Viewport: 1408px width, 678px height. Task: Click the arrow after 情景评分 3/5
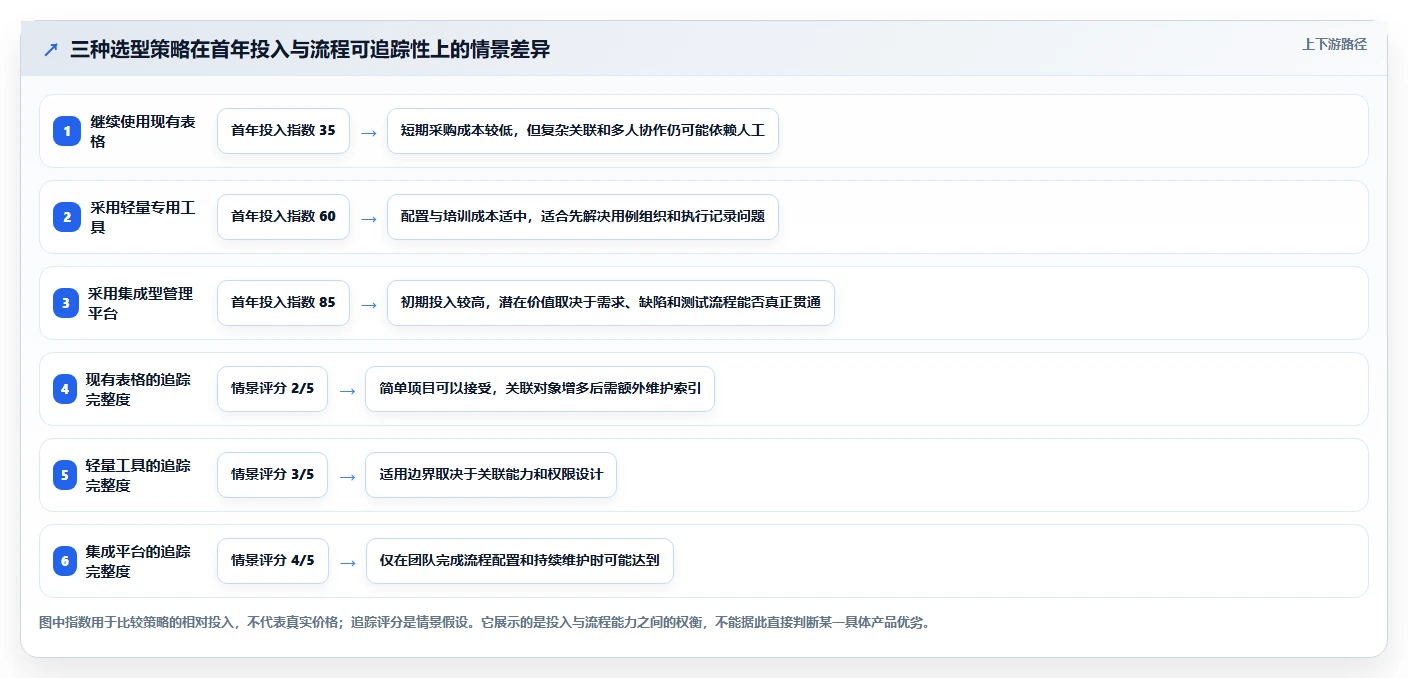pos(347,476)
